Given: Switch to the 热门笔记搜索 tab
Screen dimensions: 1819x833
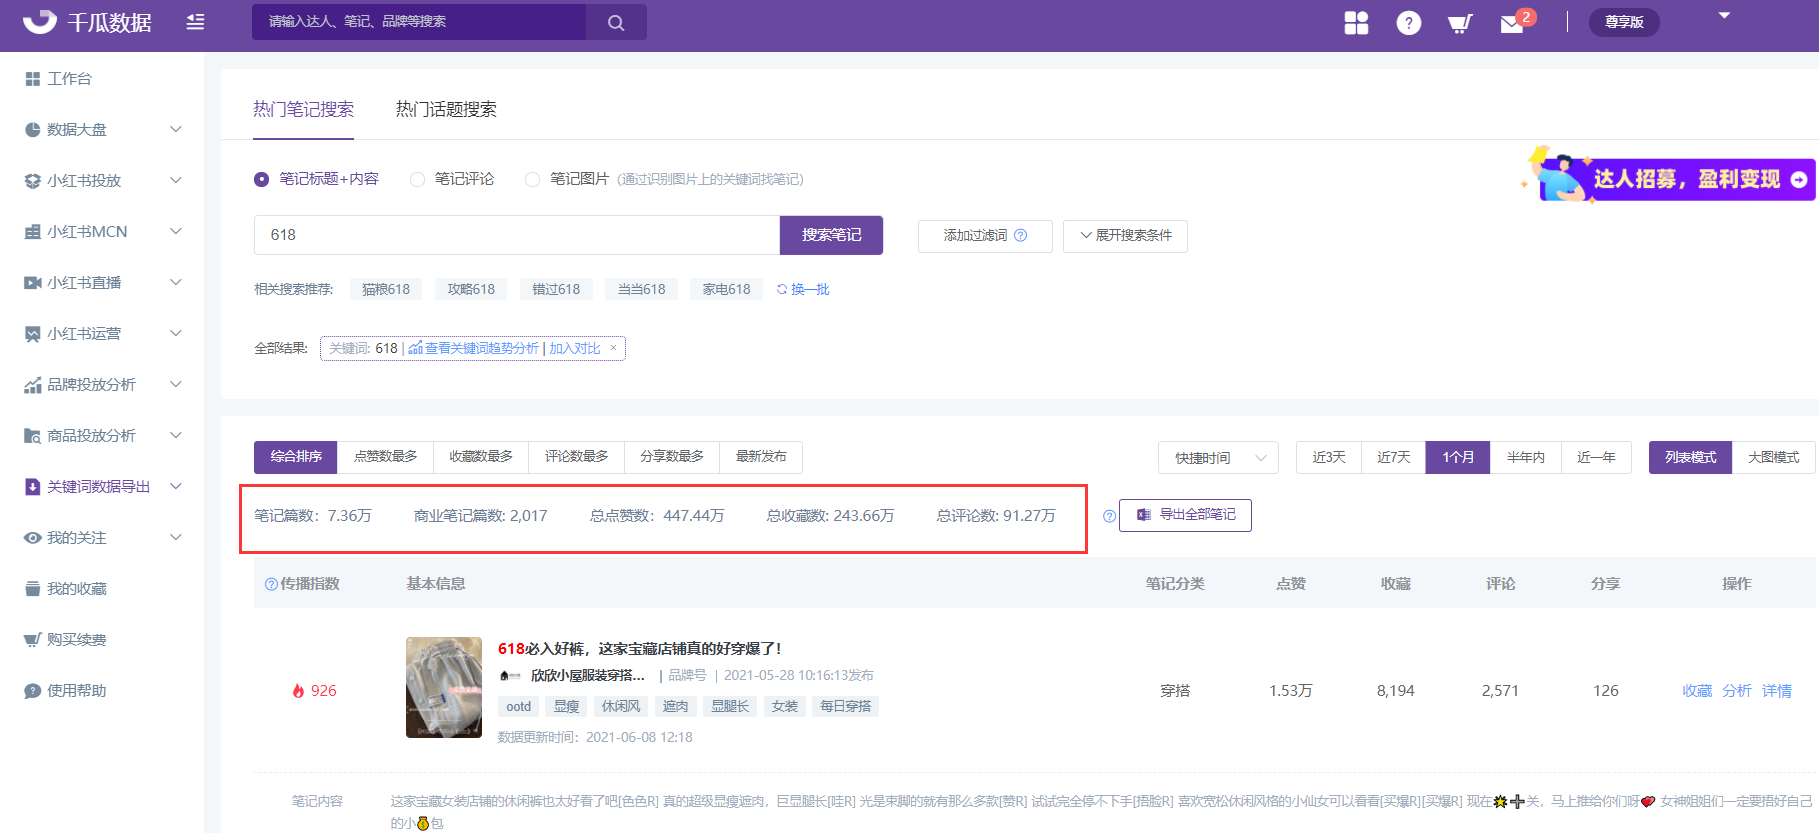Looking at the screenshot, I should coord(304,109).
